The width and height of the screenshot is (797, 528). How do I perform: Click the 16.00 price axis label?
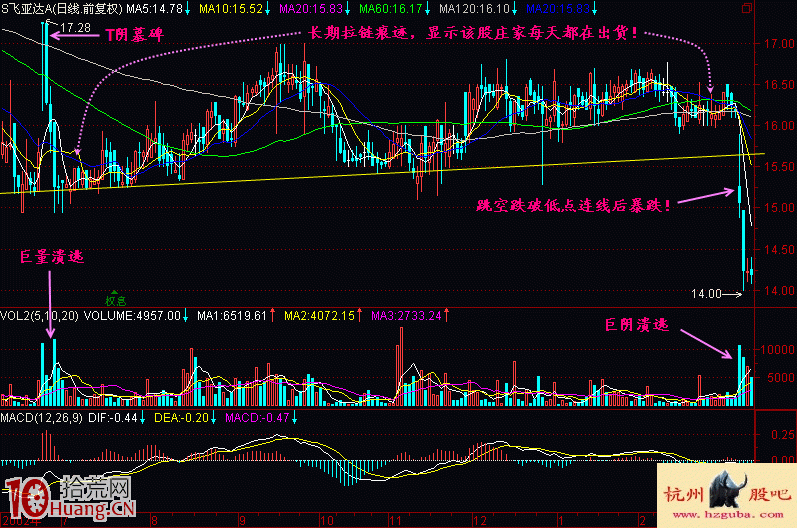coord(780,125)
